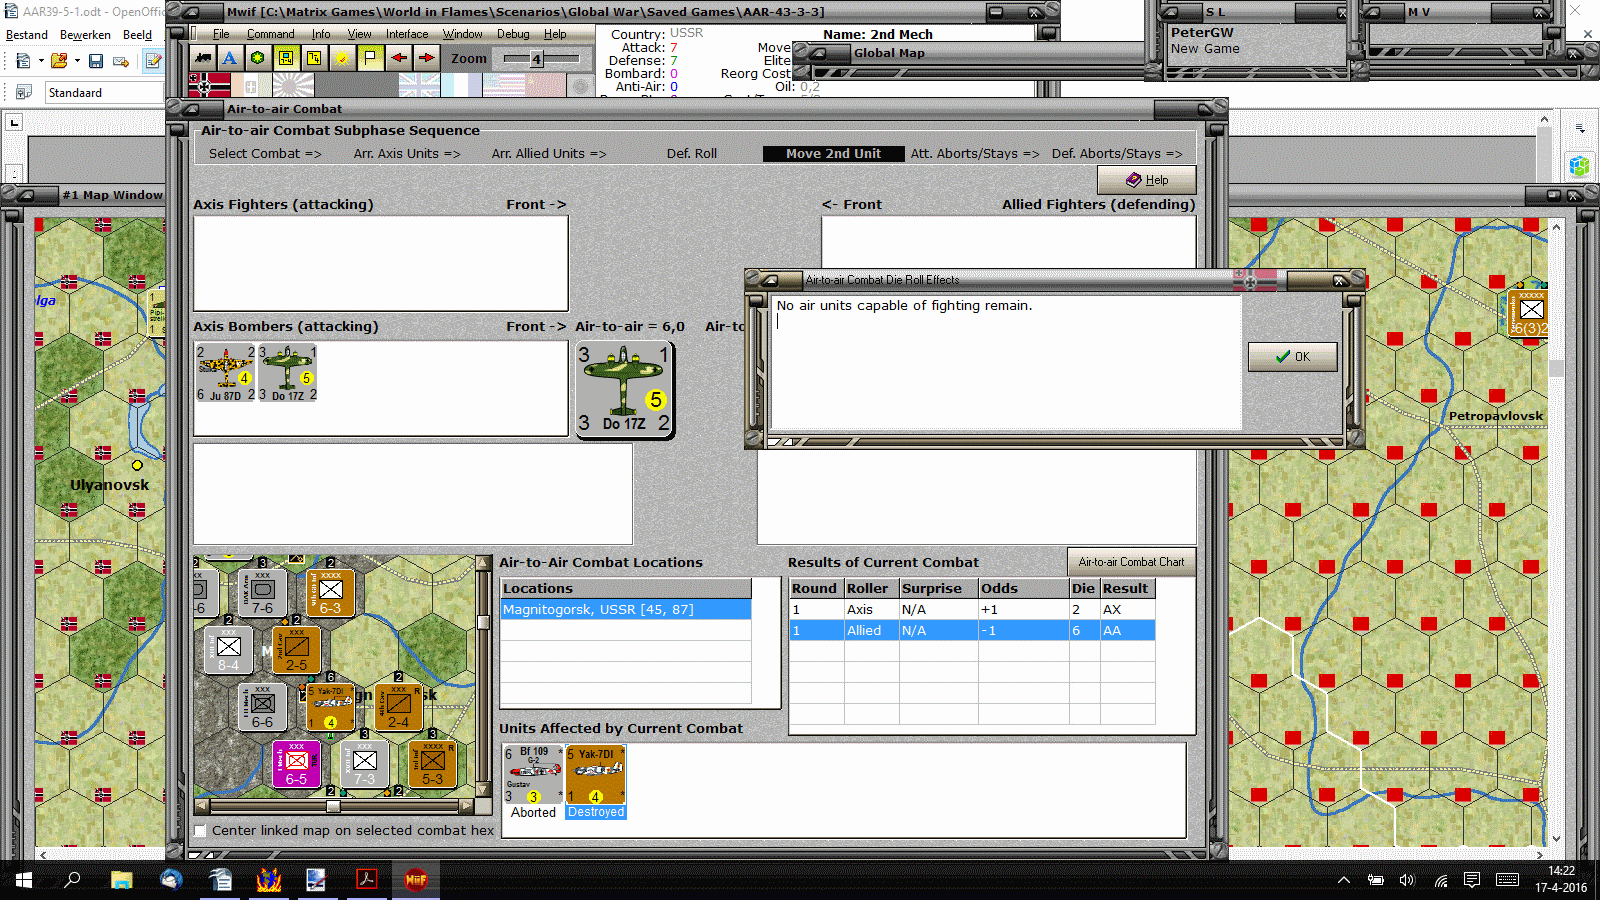Click the green hexagon toolbar icon

pos(258,58)
